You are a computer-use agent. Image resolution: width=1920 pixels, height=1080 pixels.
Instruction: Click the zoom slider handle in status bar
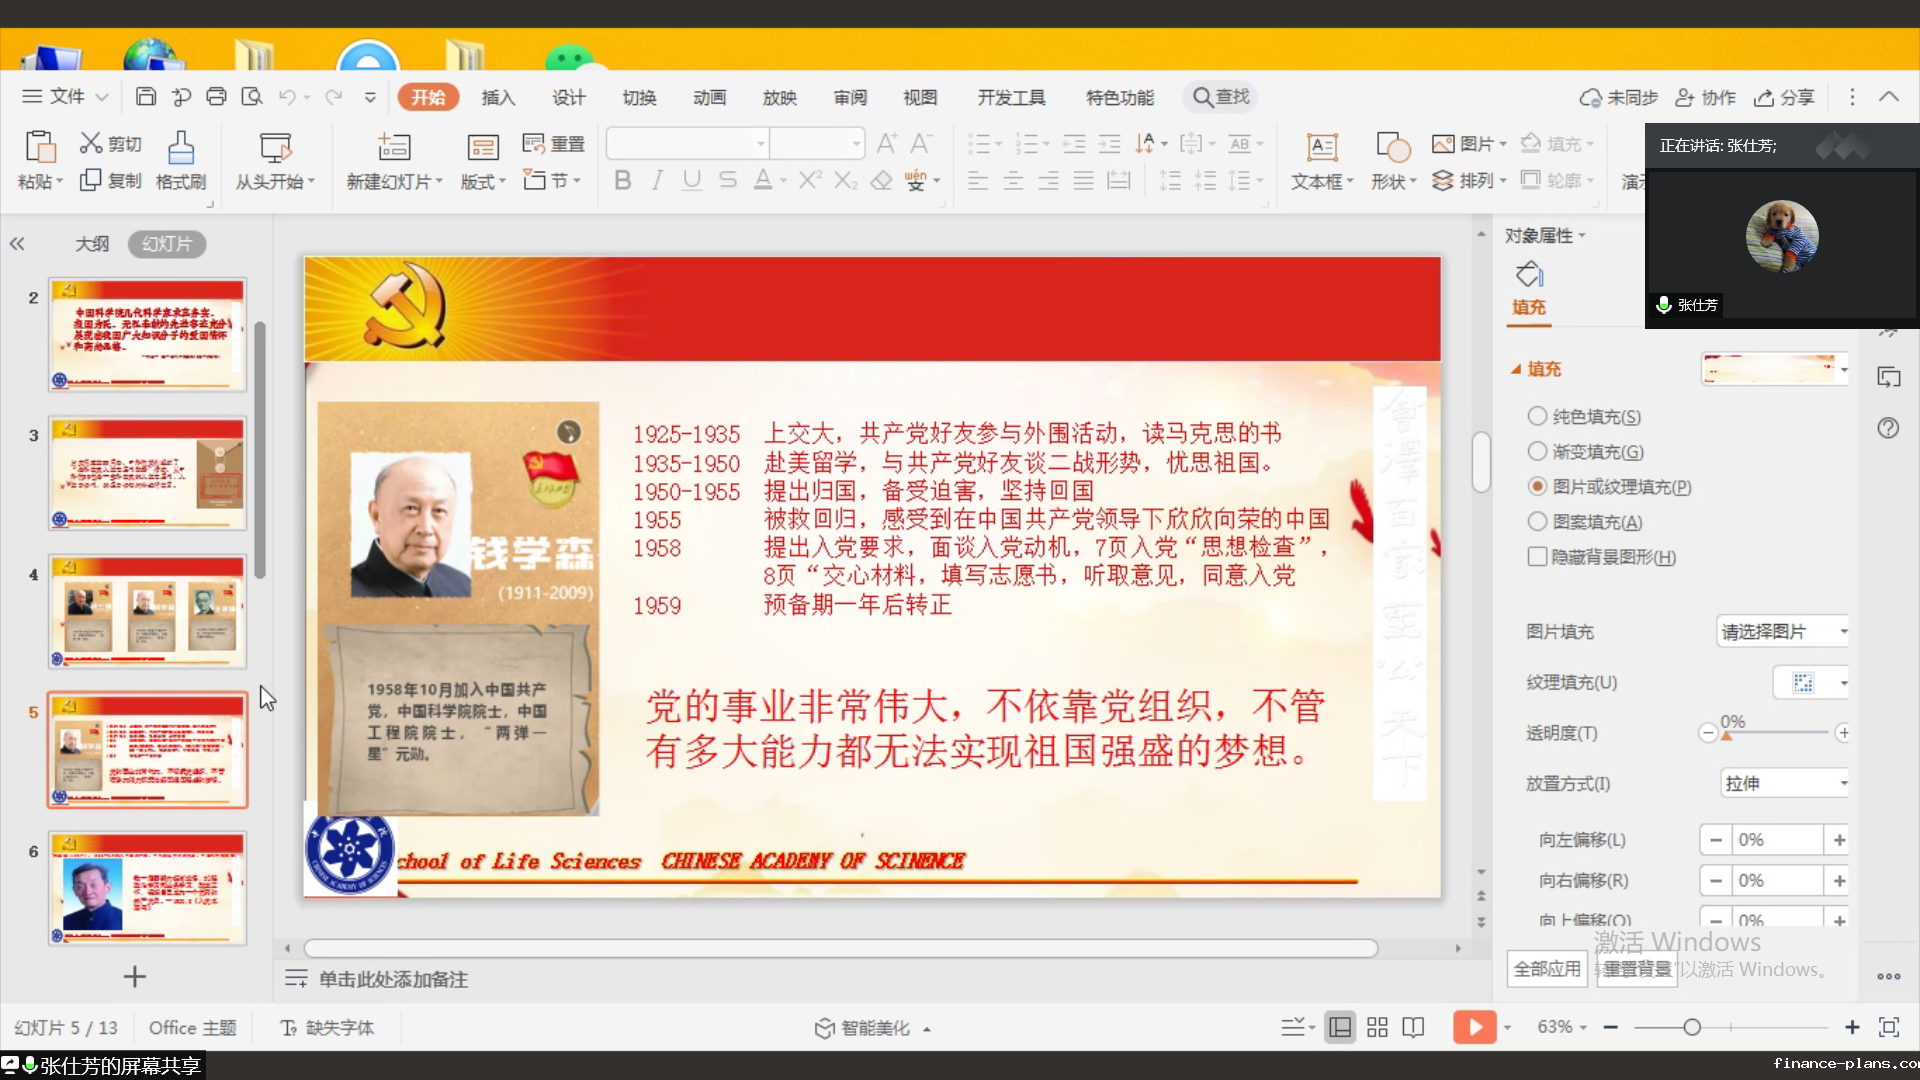tap(1692, 1027)
